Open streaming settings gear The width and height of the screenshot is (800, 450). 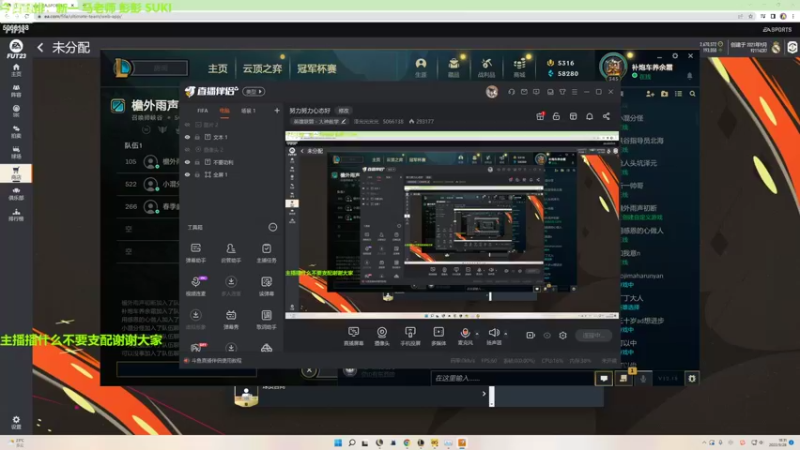(563, 336)
